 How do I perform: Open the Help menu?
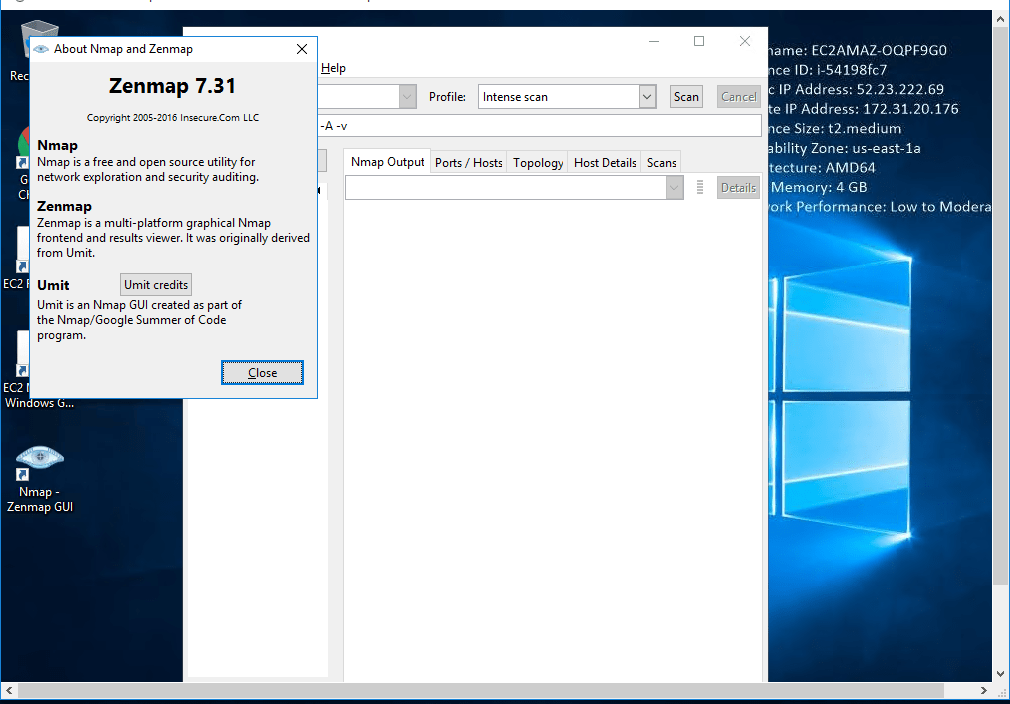(334, 68)
